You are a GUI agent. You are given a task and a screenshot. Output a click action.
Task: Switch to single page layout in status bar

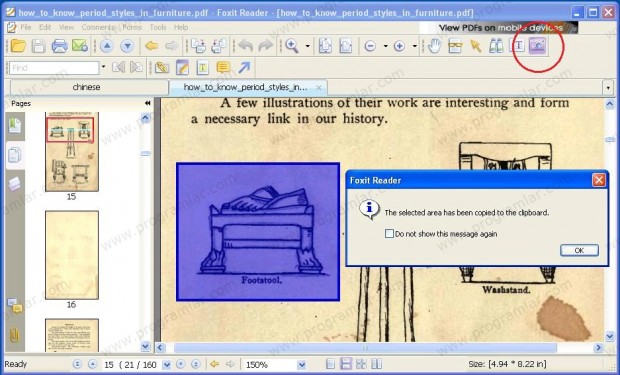tap(331, 364)
